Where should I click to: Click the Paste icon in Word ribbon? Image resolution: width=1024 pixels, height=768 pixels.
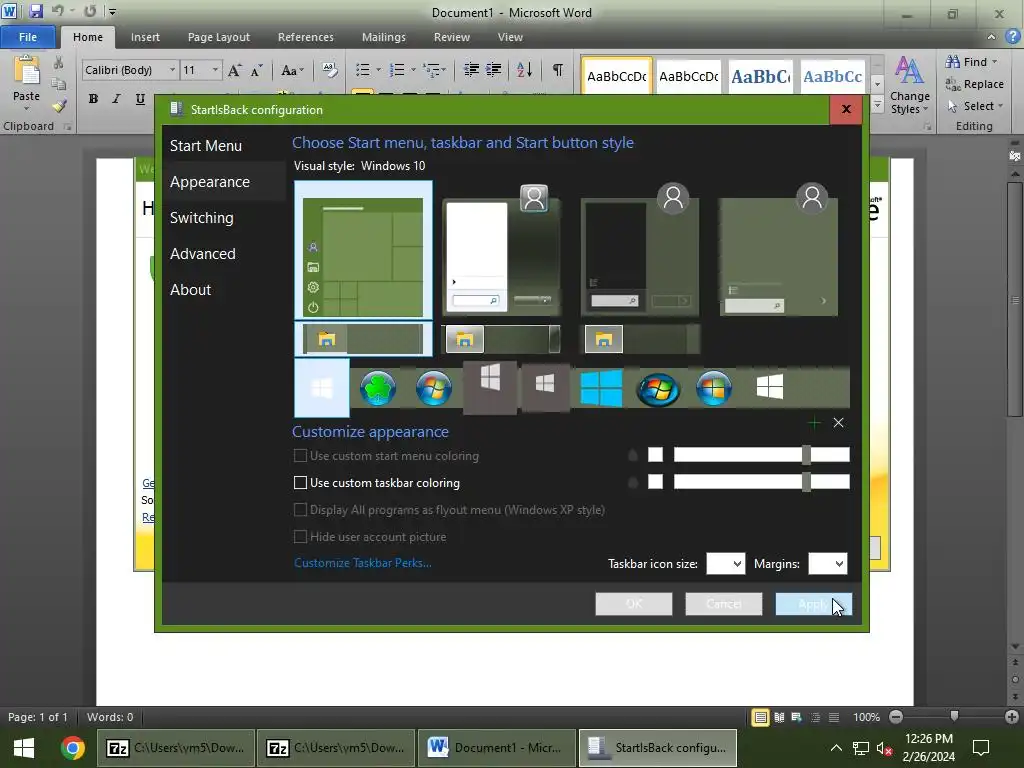pyautogui.click(x=27, y=71)
